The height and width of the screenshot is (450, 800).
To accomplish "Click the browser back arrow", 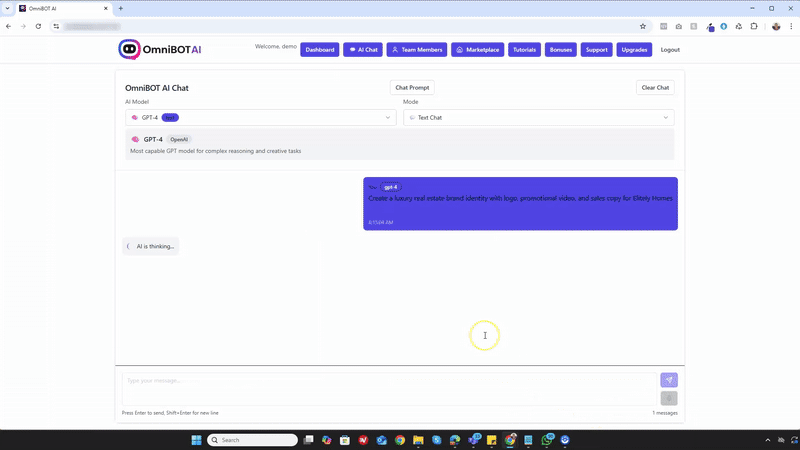I will coord(9,26).
